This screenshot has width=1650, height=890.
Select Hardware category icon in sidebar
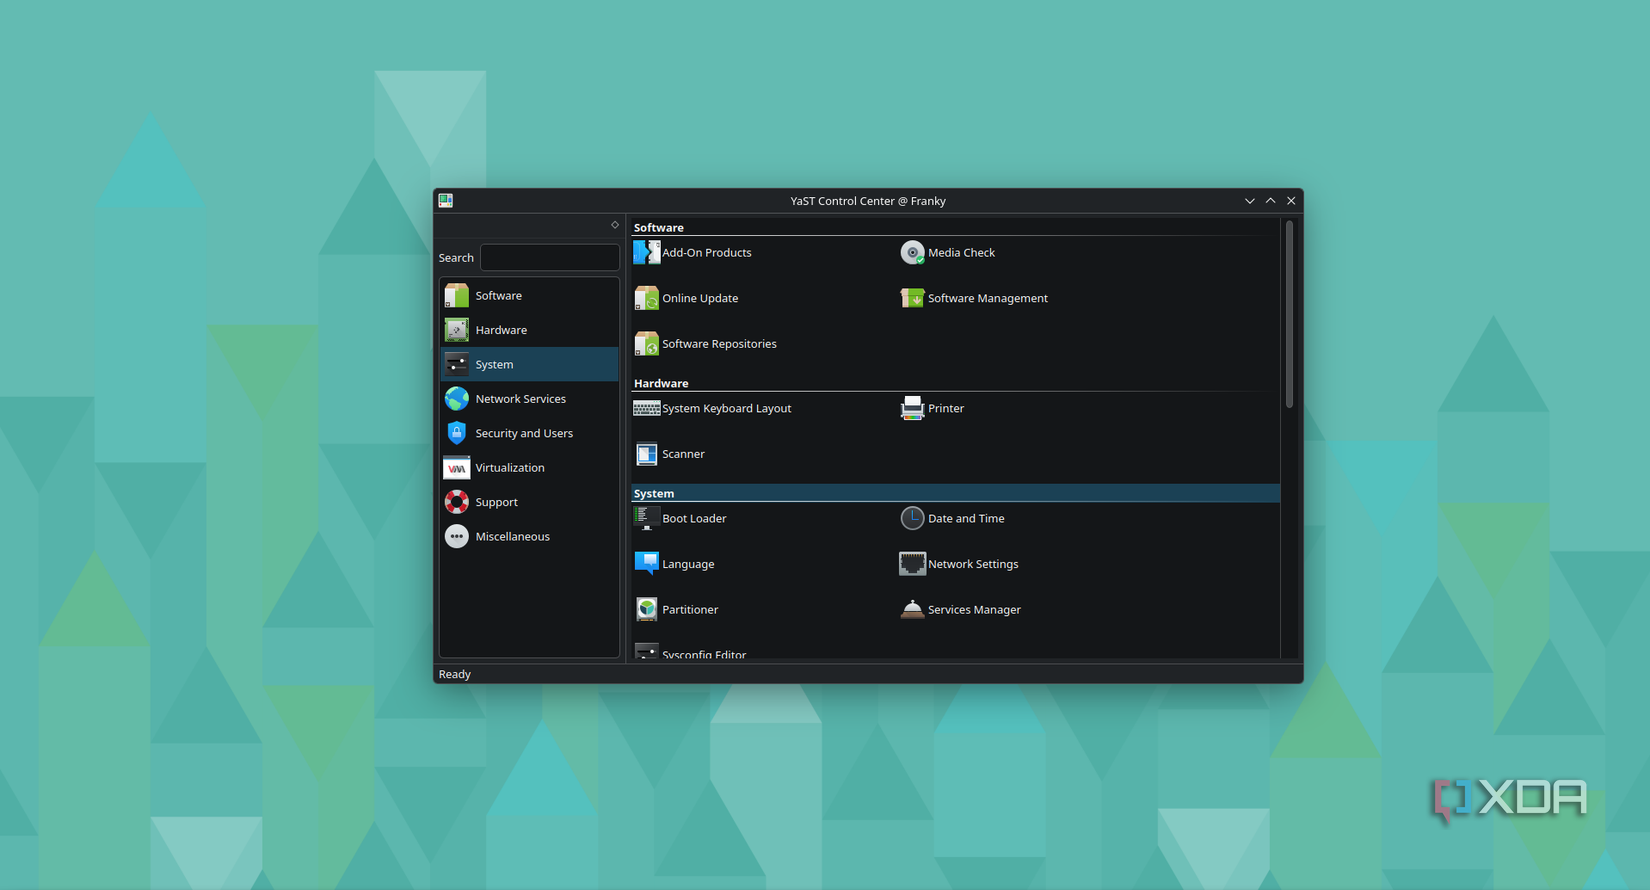tap(457, 330)
